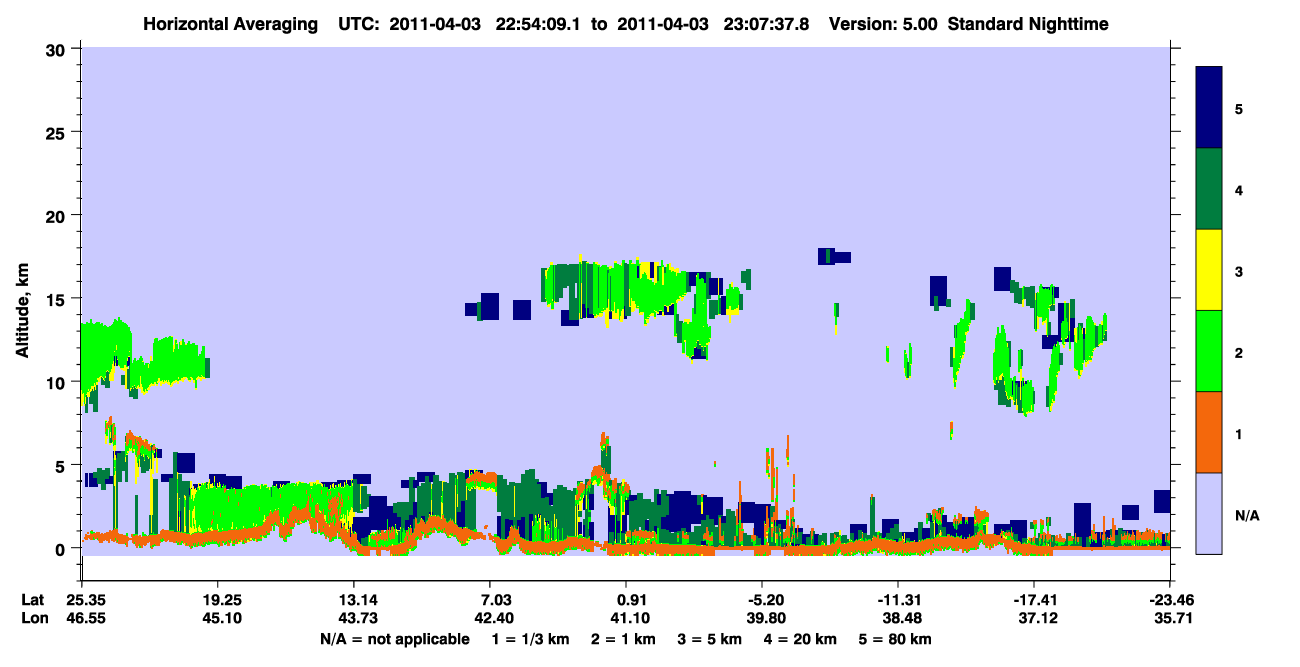
Task: Click the 'Lon' row label
Action: click(x=34, y=619)
